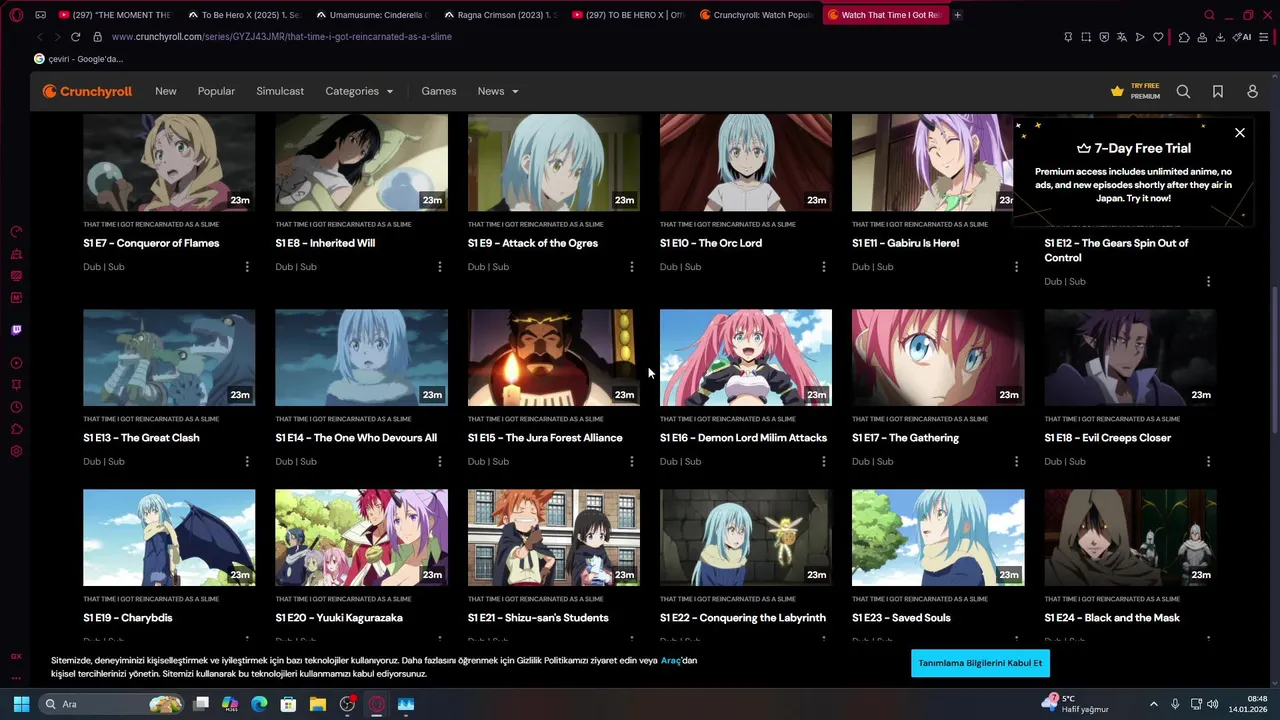
Task: Open the Araç cookie link
Action: (x=671, y=660)
